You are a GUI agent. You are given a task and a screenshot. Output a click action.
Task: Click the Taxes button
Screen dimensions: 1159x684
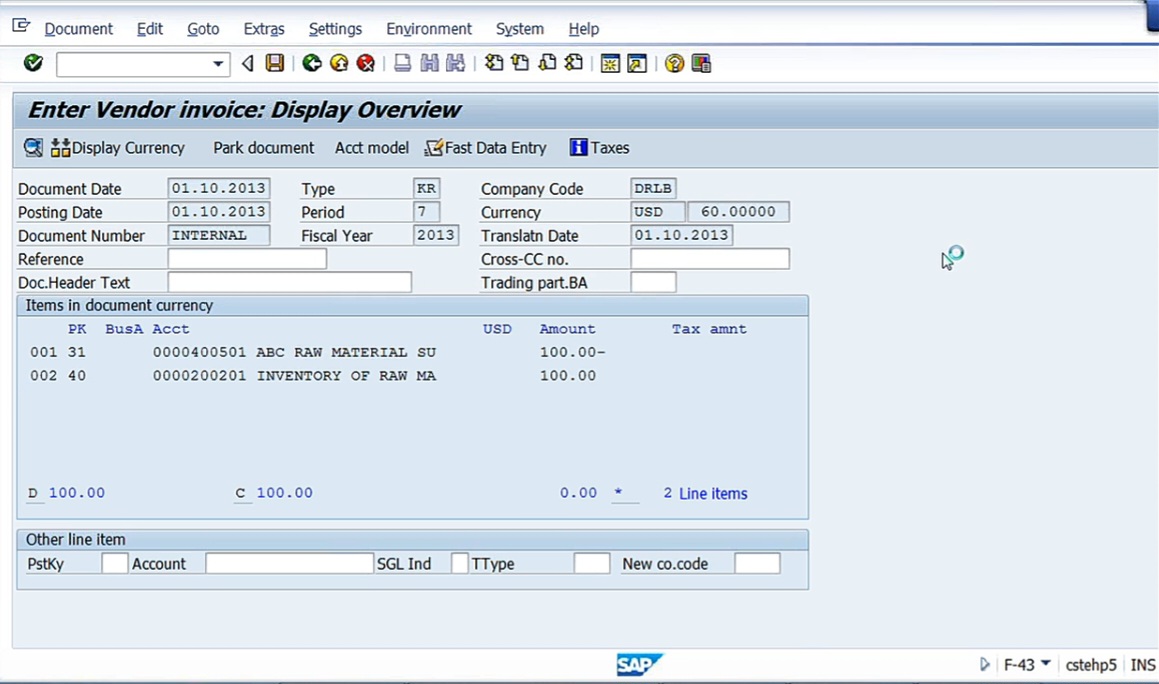point(599,148)
